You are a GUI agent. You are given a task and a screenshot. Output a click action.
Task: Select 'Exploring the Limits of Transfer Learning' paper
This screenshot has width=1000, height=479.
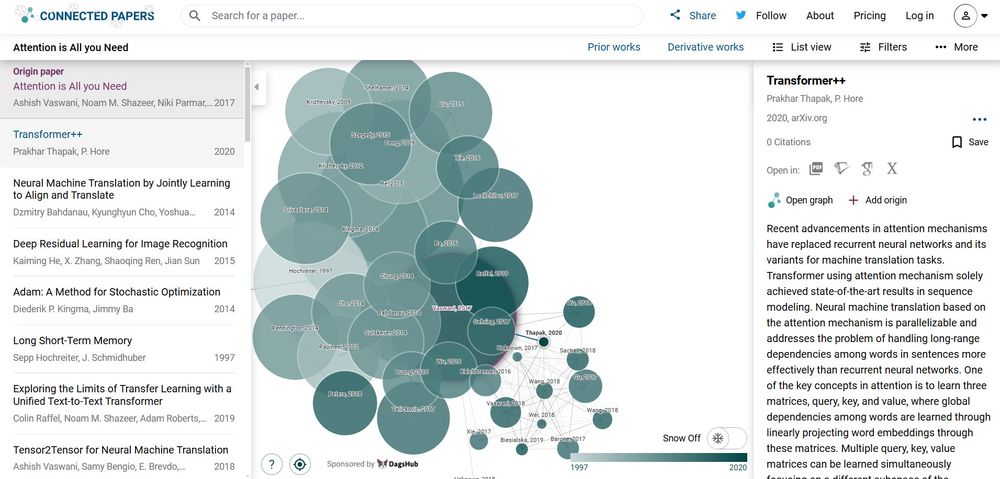[x=122, y=403]
